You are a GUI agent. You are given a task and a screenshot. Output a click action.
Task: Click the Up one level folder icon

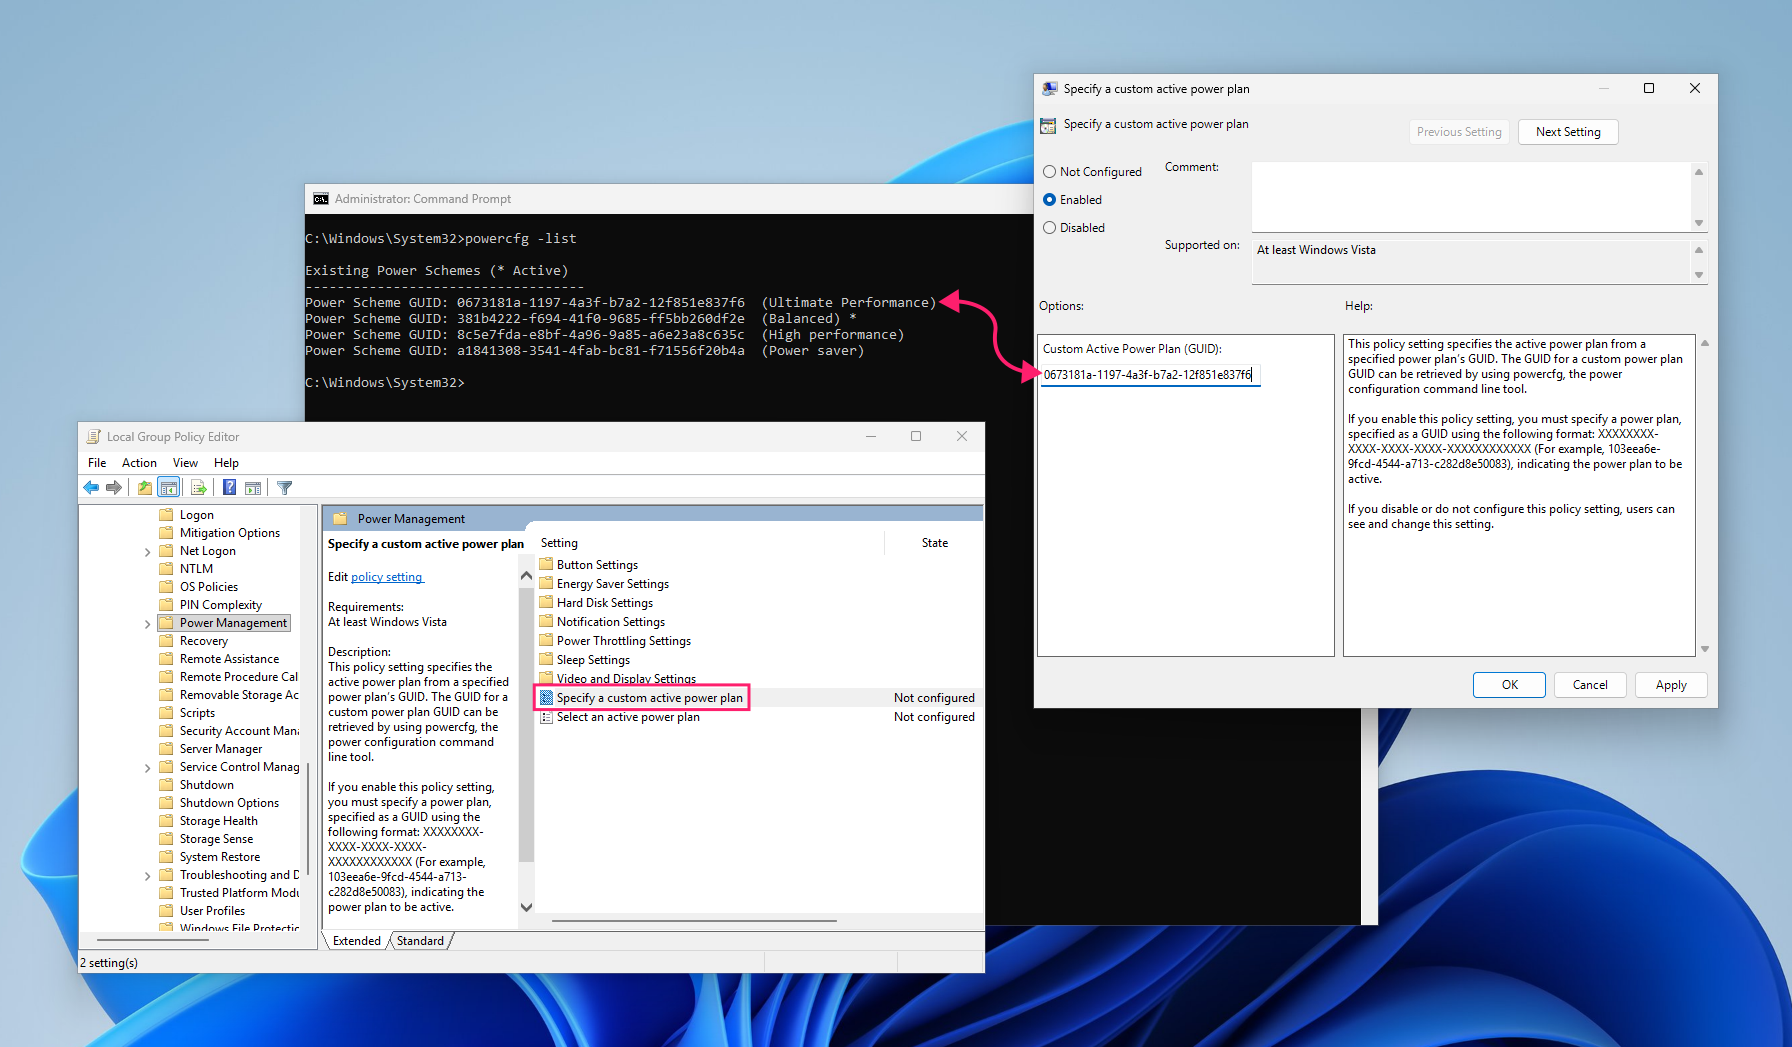coord(145,488)
